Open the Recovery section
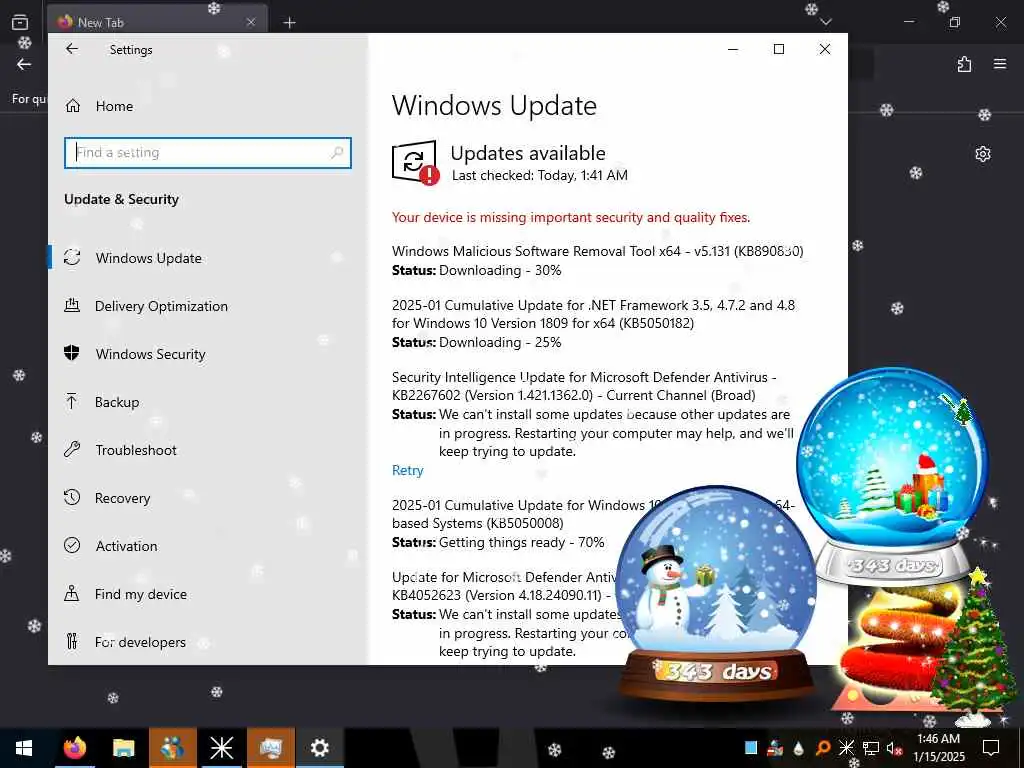Image resolution: width=1024 pixels, height=768 pixels. (122, 498)
